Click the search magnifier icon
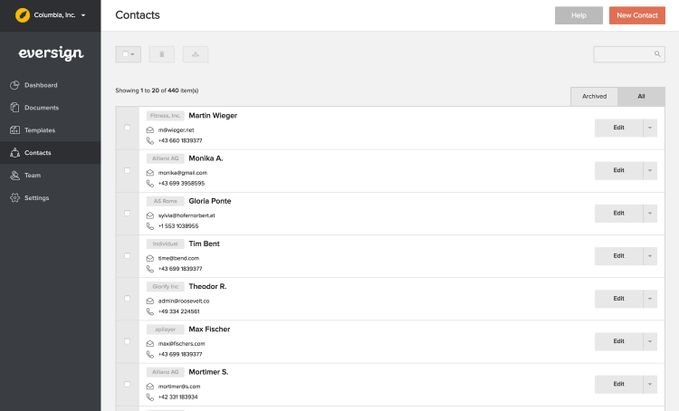This screenshot has width=679, height=411. (x=657, y=54)
